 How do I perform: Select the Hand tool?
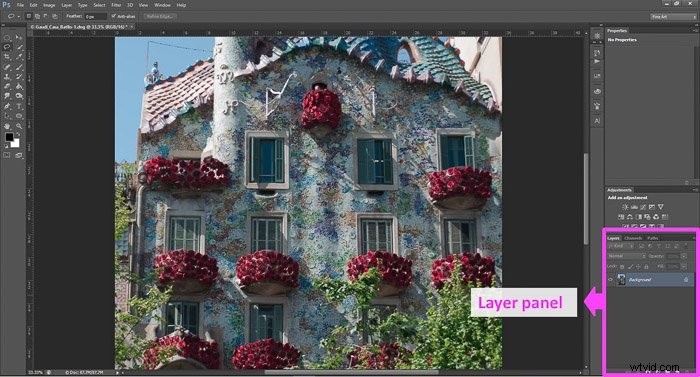[x=7, y=126]
